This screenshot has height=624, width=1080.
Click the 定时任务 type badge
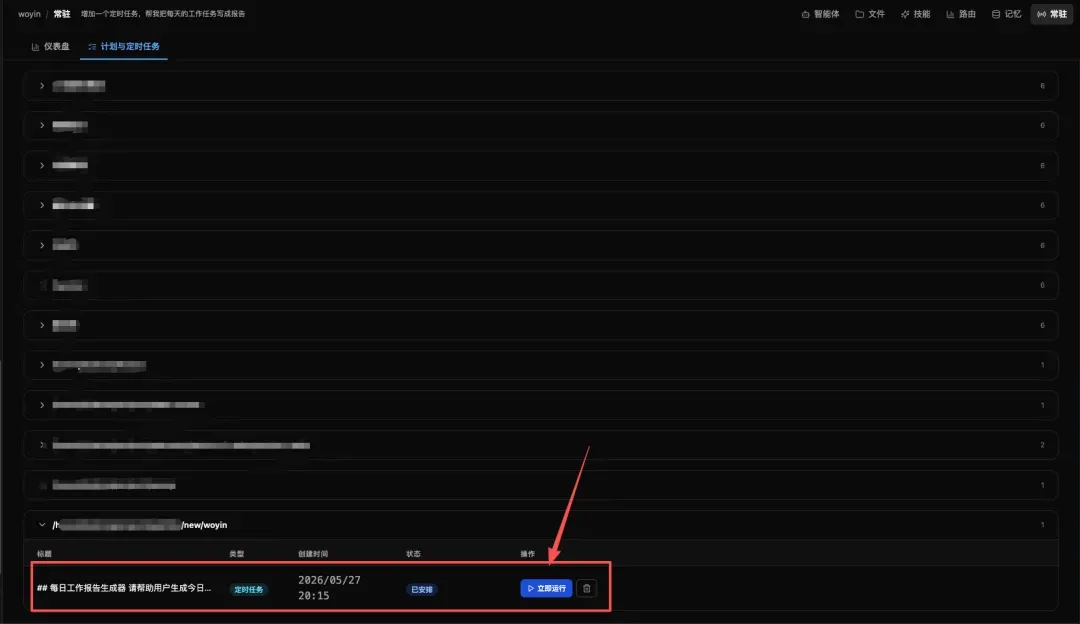point(249,590)
